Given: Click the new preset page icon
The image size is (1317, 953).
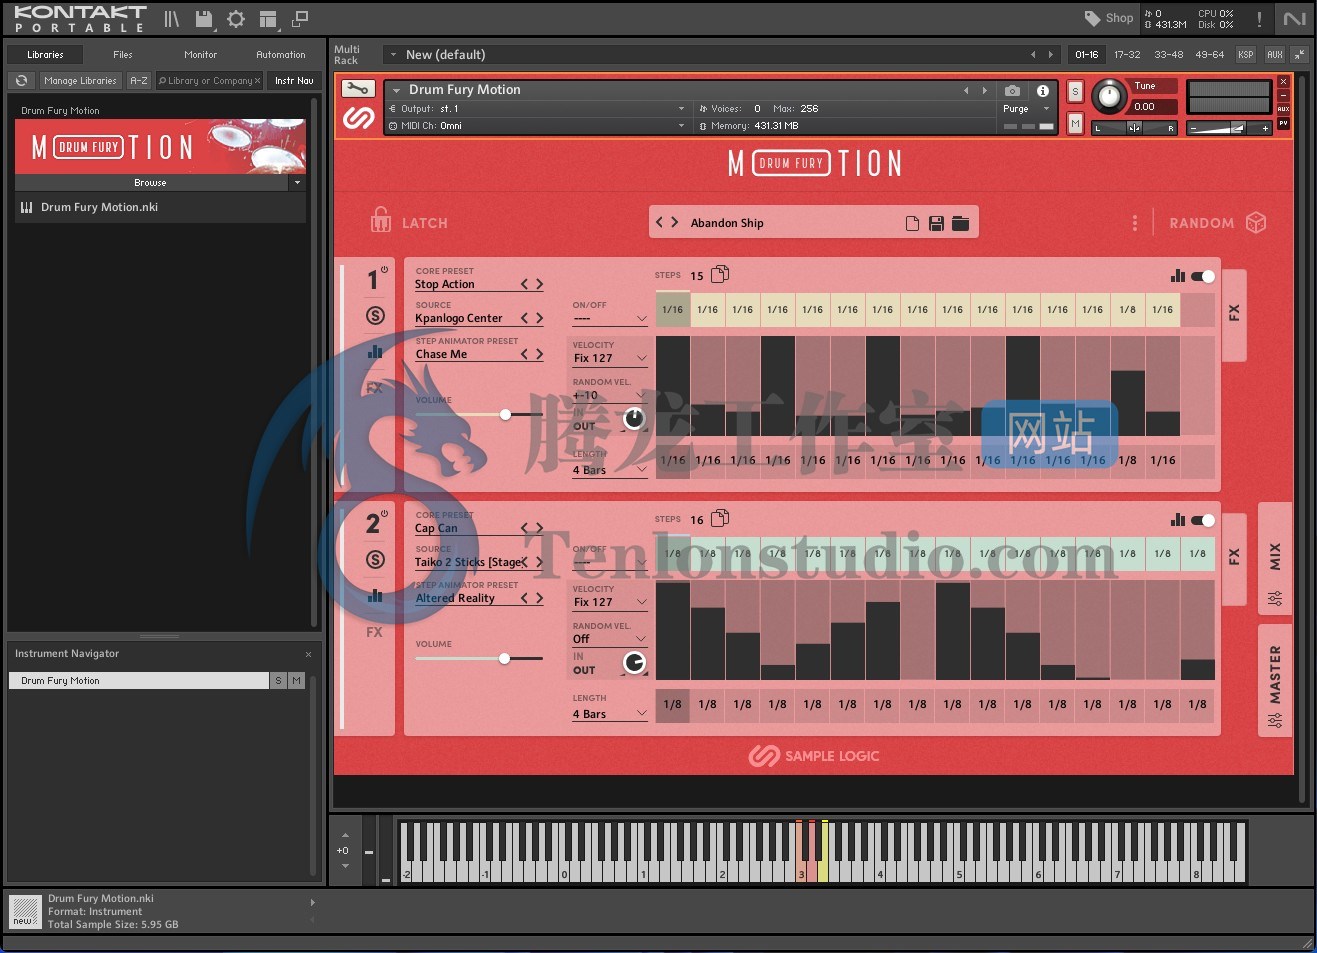Looking at the screenshot, I should (x=912, y=223).
